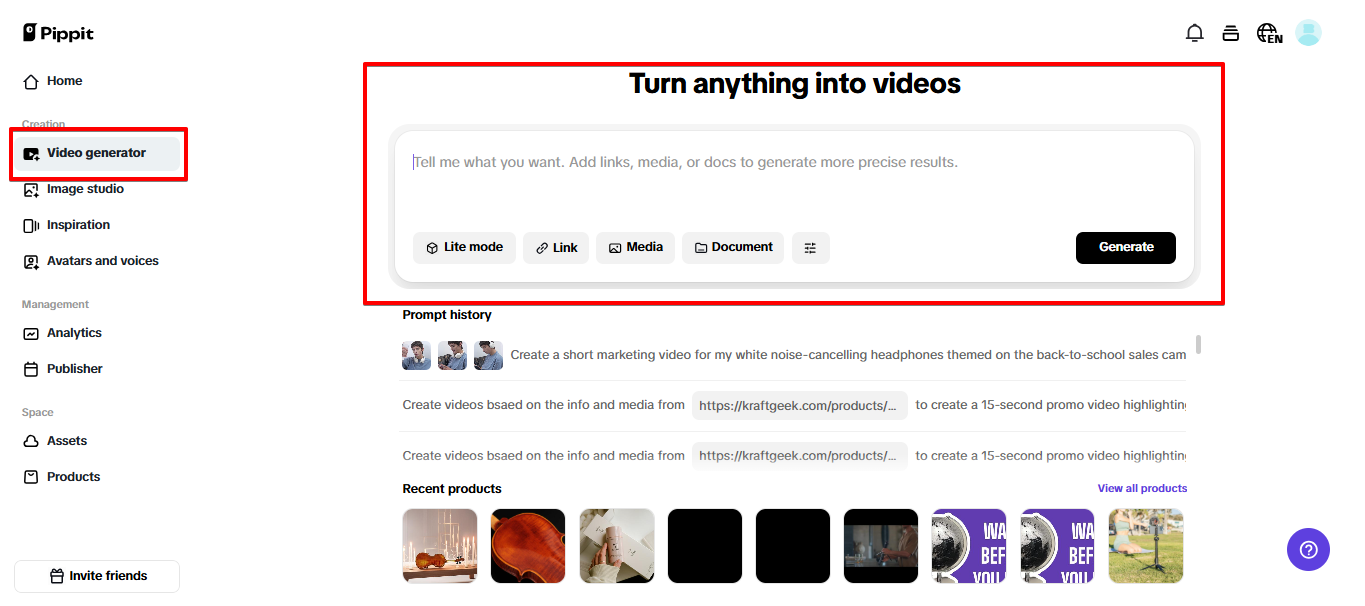Open Avatars and voices
The width and height of the screenshot is (1365, 606).
[x=102, y=260]
